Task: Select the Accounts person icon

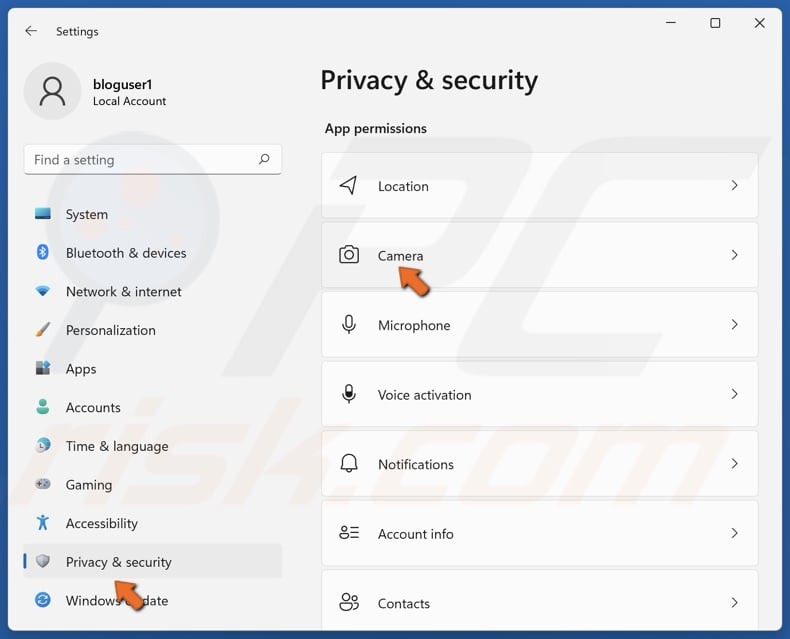Action: coord(43,407)
